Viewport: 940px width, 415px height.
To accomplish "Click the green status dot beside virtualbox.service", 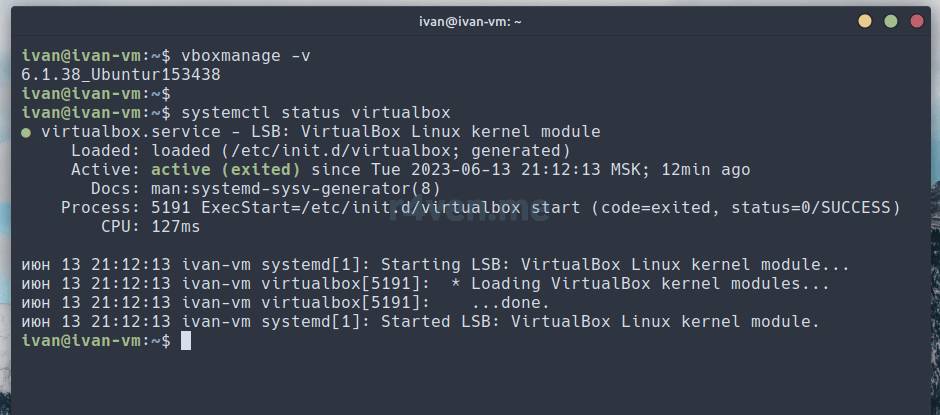I will [26, 132].
